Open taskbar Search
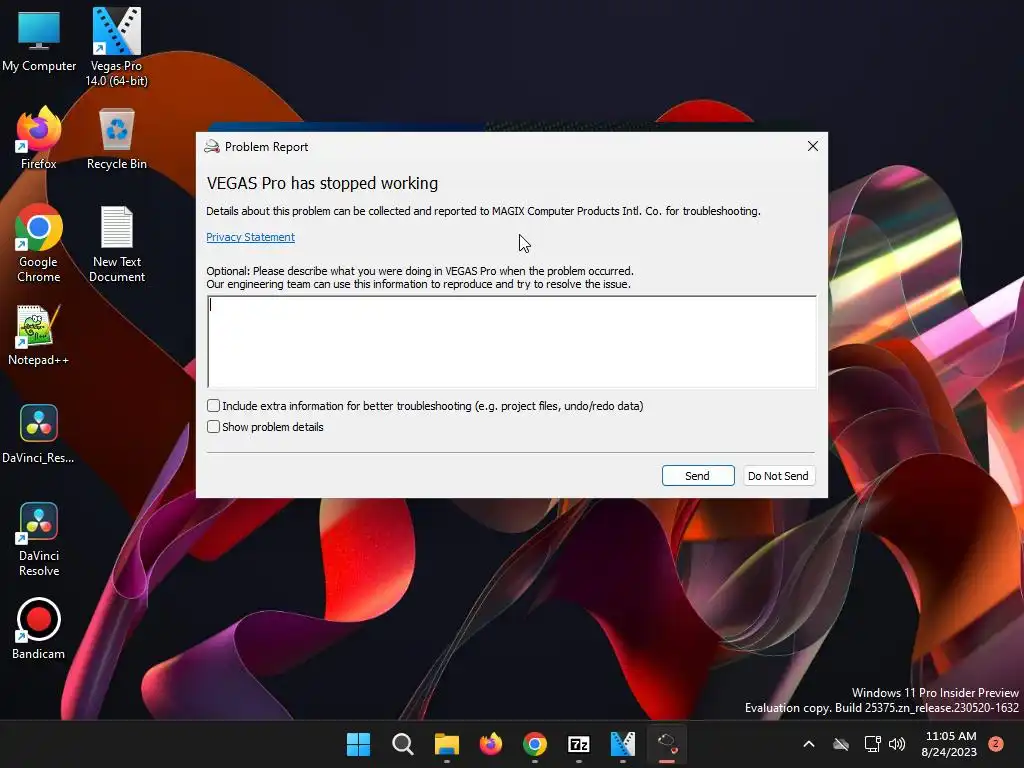The height and width of the screenshot is (768, 1024). pos(402,744)
